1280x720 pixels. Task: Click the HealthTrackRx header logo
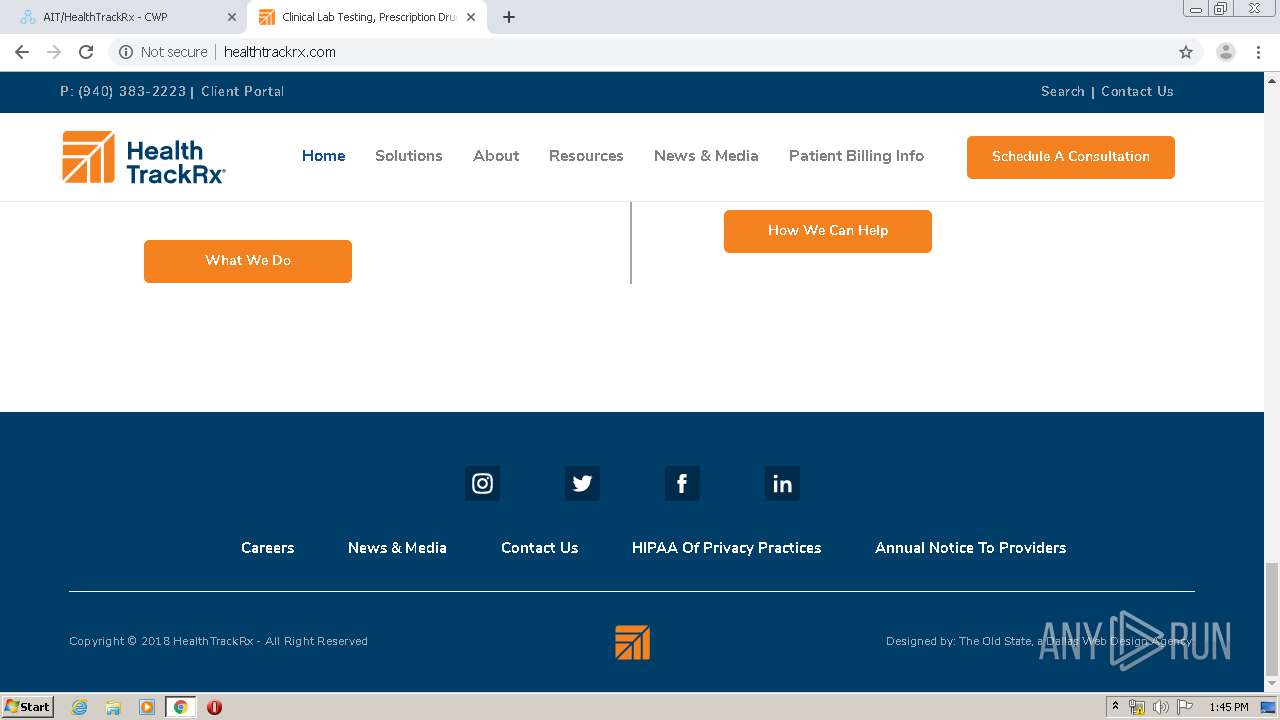(x=144, y=157)
